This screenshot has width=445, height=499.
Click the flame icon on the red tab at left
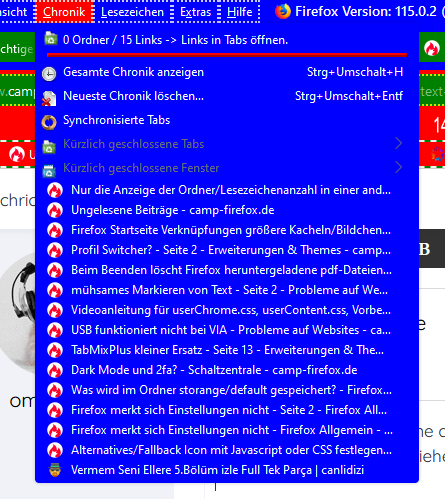coord(17,154)
